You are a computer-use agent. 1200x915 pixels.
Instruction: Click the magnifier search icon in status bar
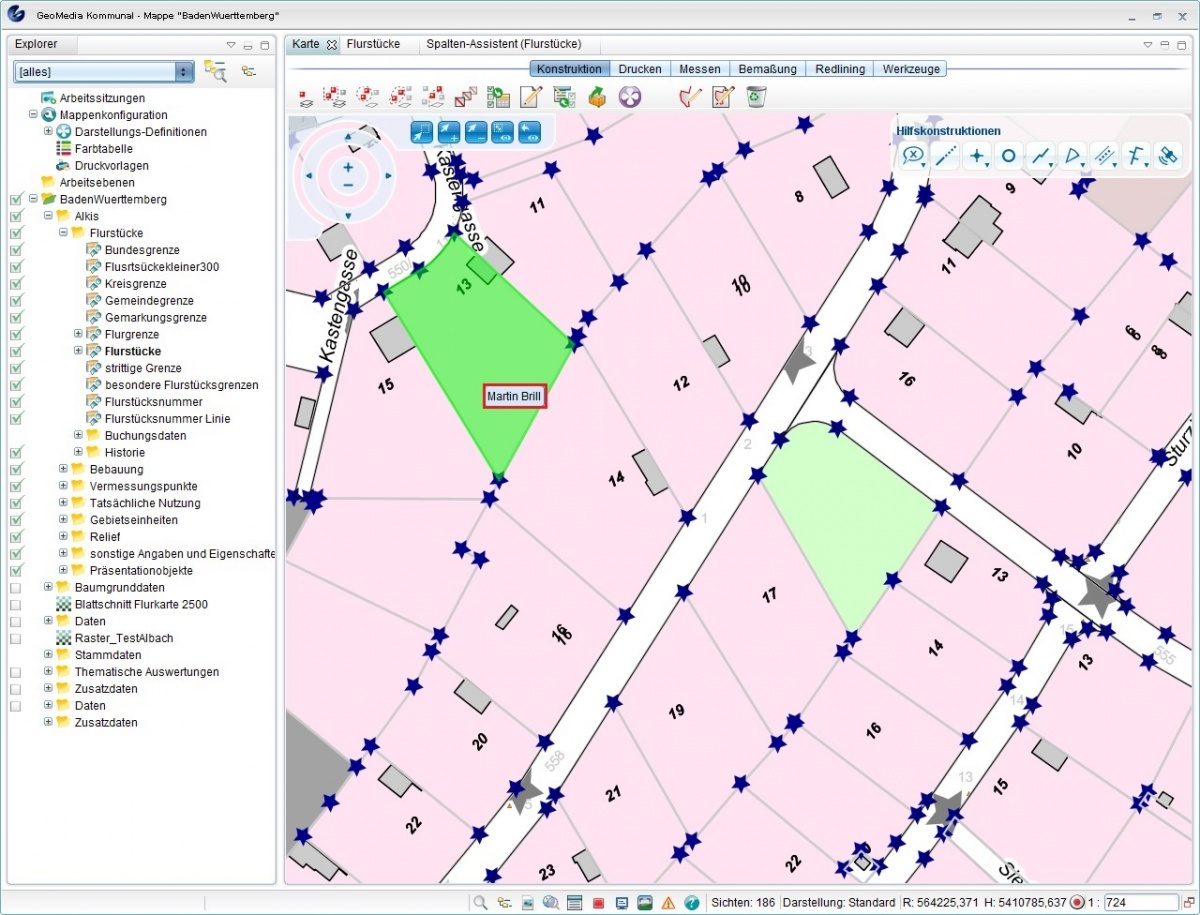480,902
